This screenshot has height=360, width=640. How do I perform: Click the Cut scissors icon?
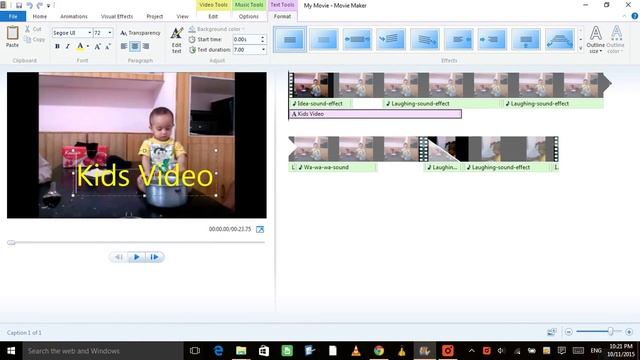coord(27,29)
